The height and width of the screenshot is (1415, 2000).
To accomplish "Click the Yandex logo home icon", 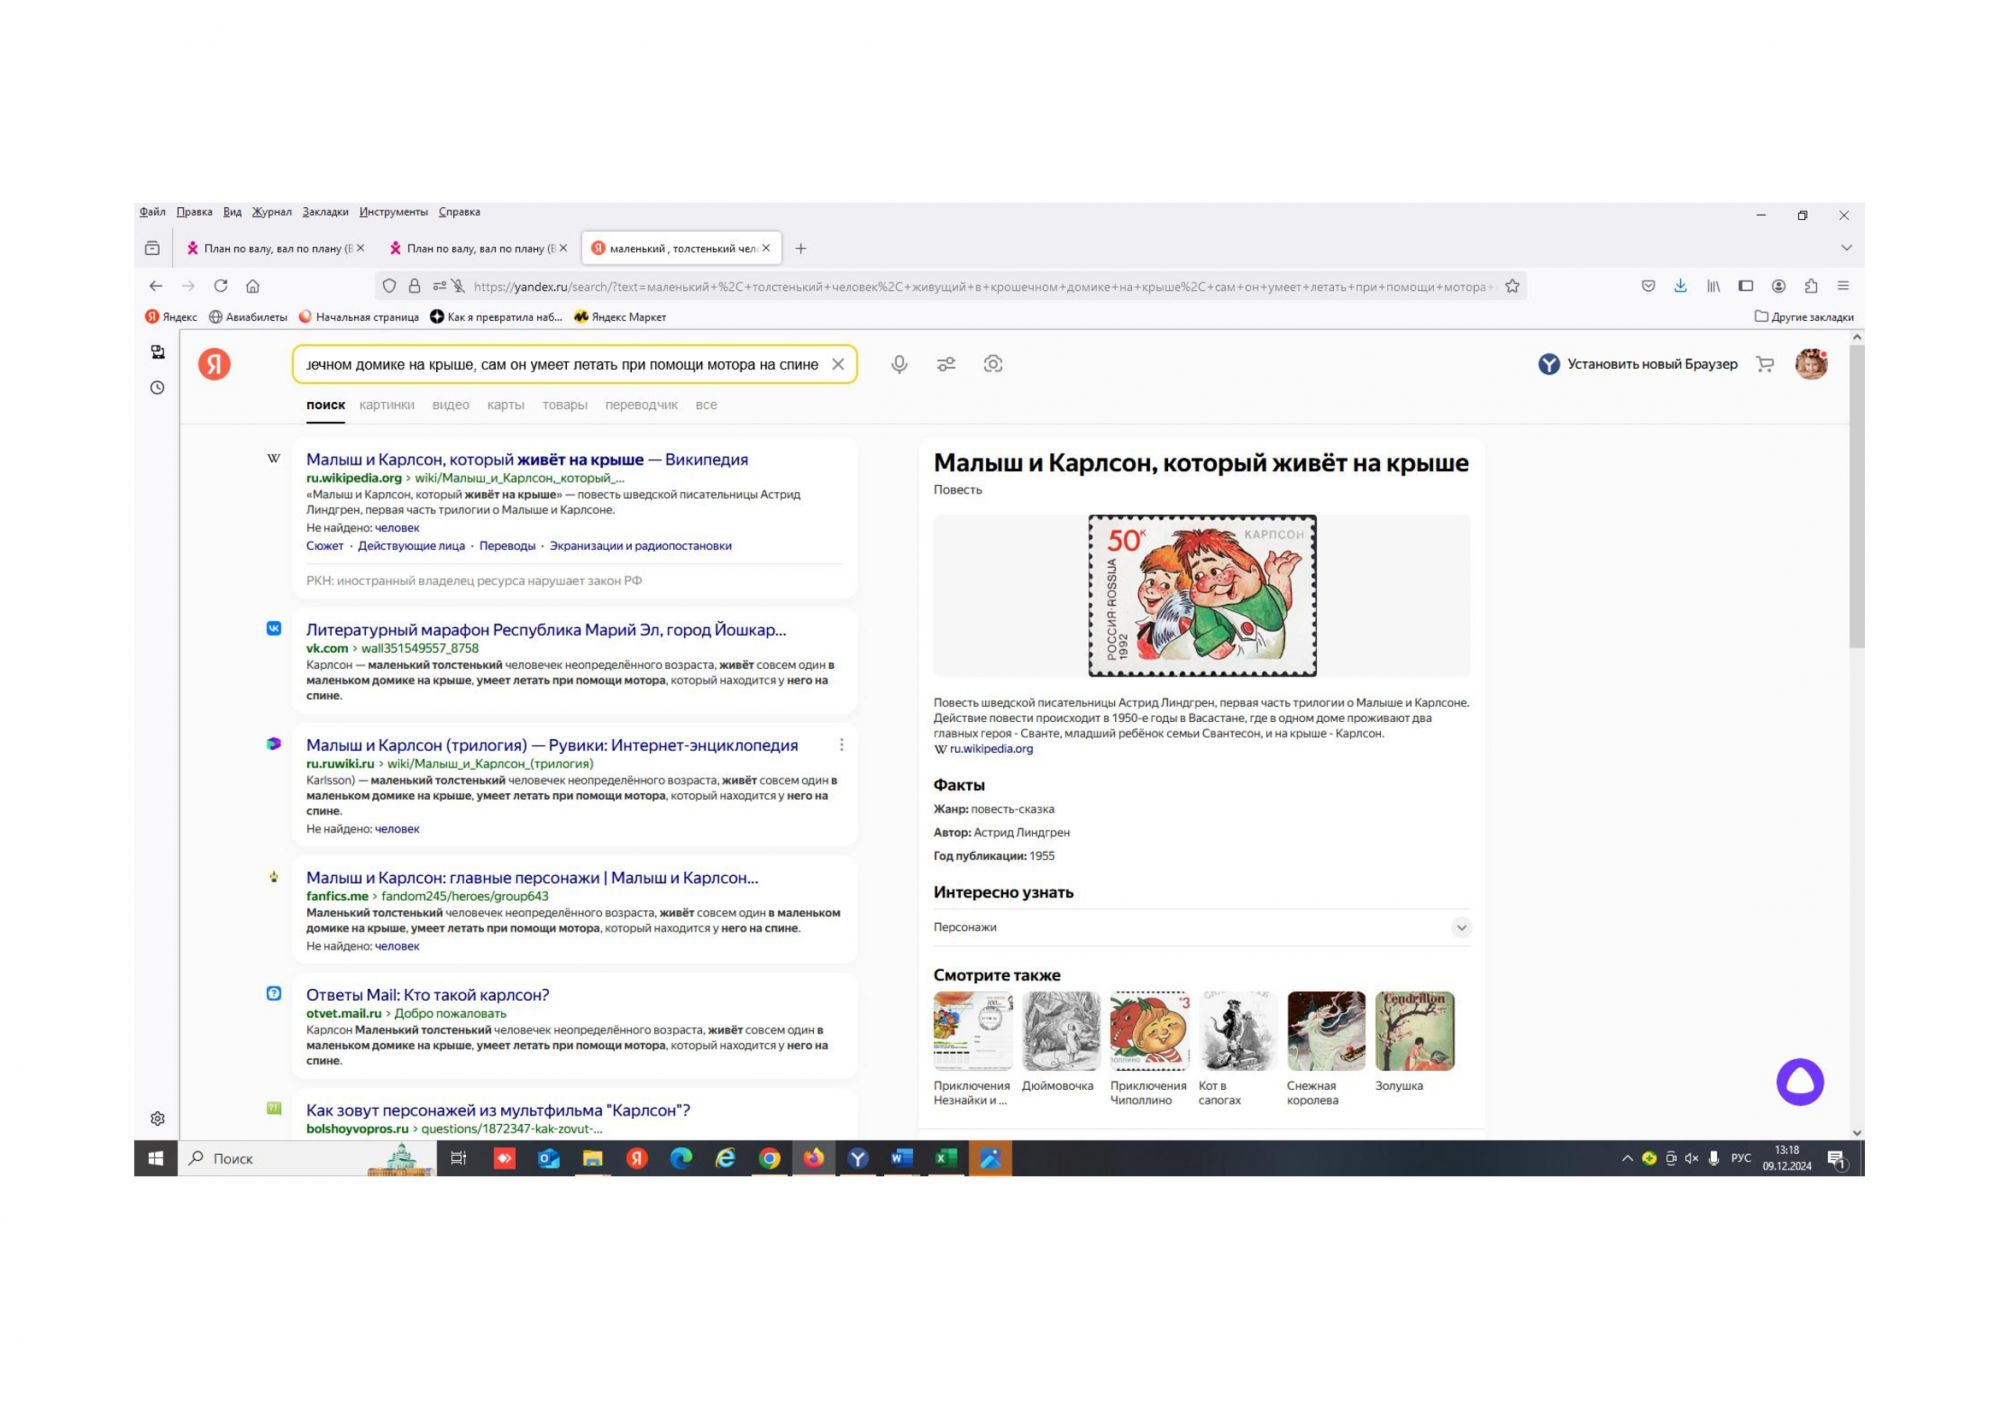I will coord(214,364).
